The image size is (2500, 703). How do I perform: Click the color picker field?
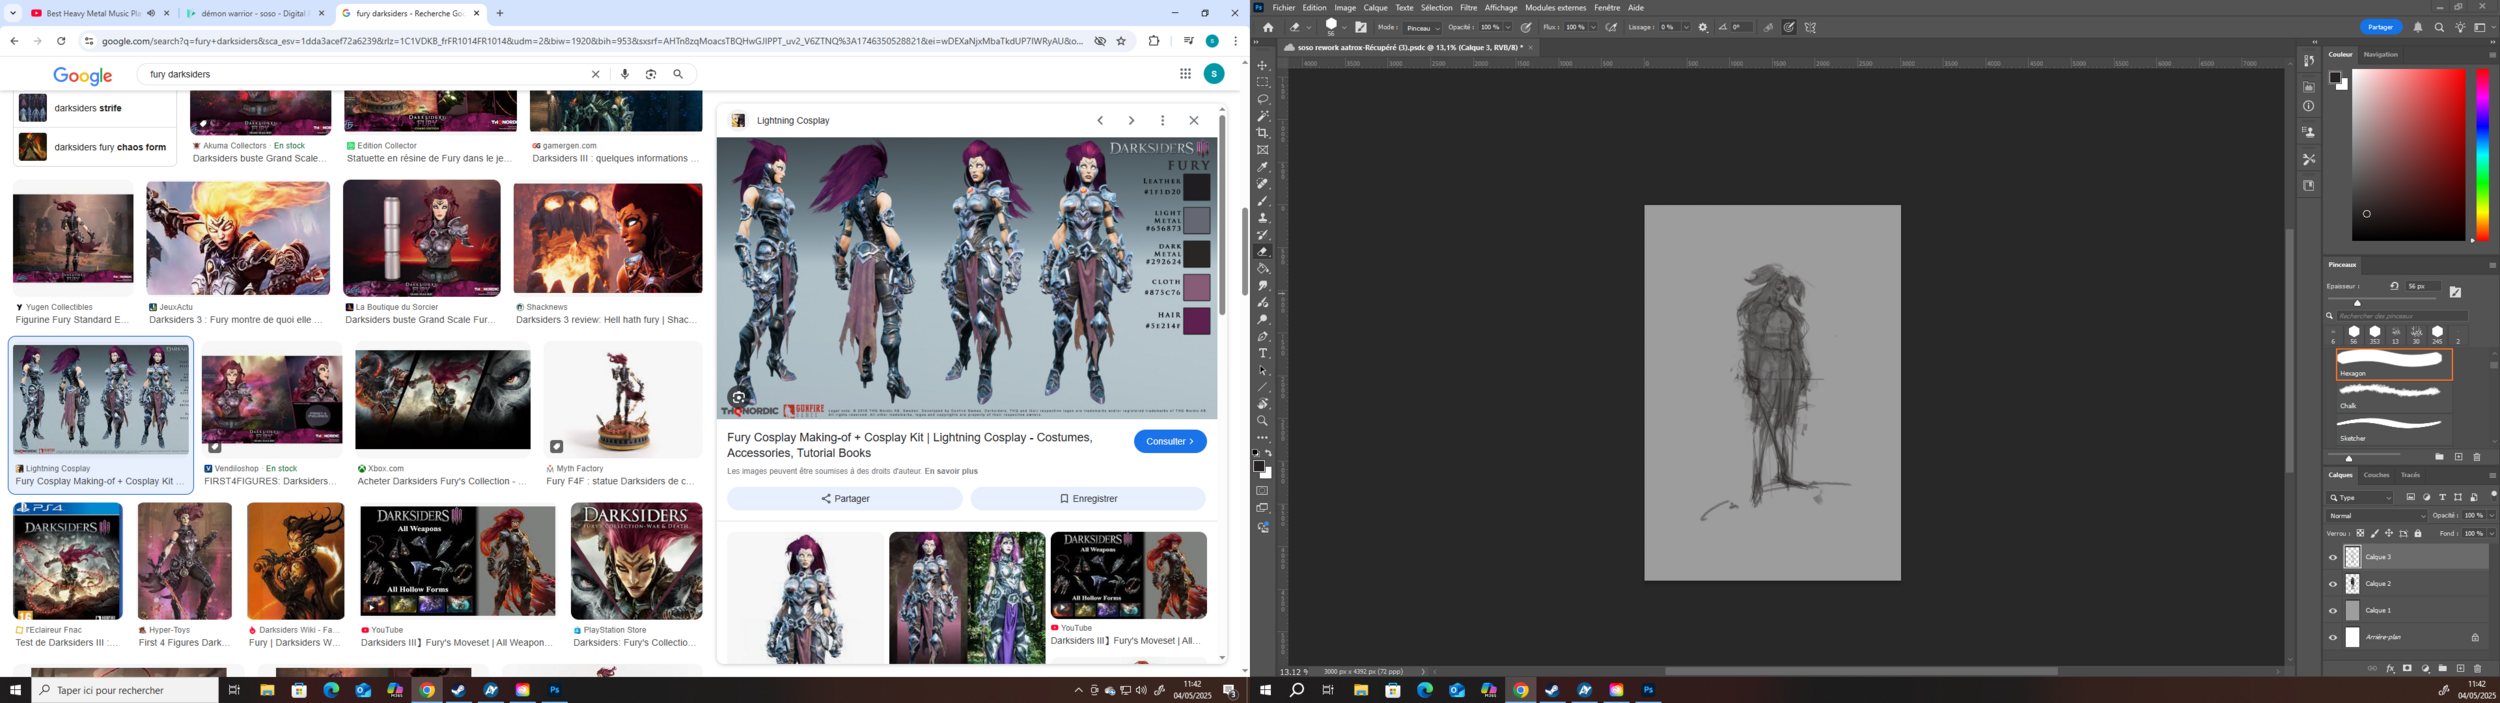[2409, 155]
